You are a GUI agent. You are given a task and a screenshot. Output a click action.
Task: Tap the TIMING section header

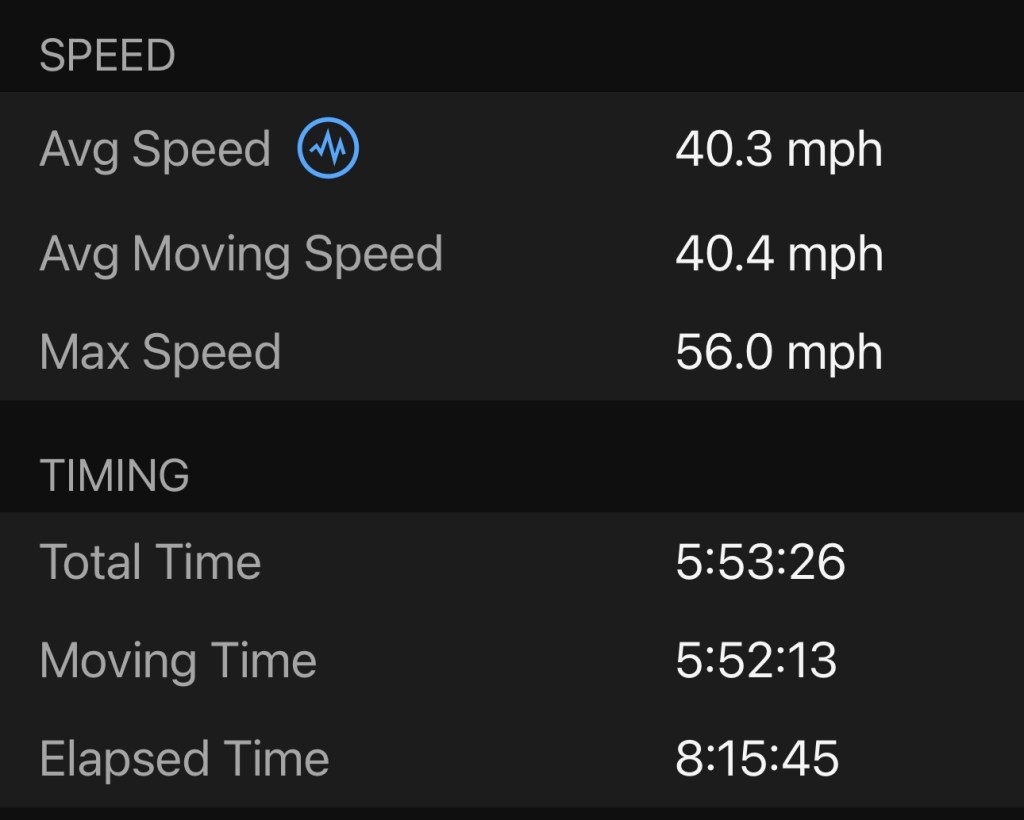coord(114,475)
